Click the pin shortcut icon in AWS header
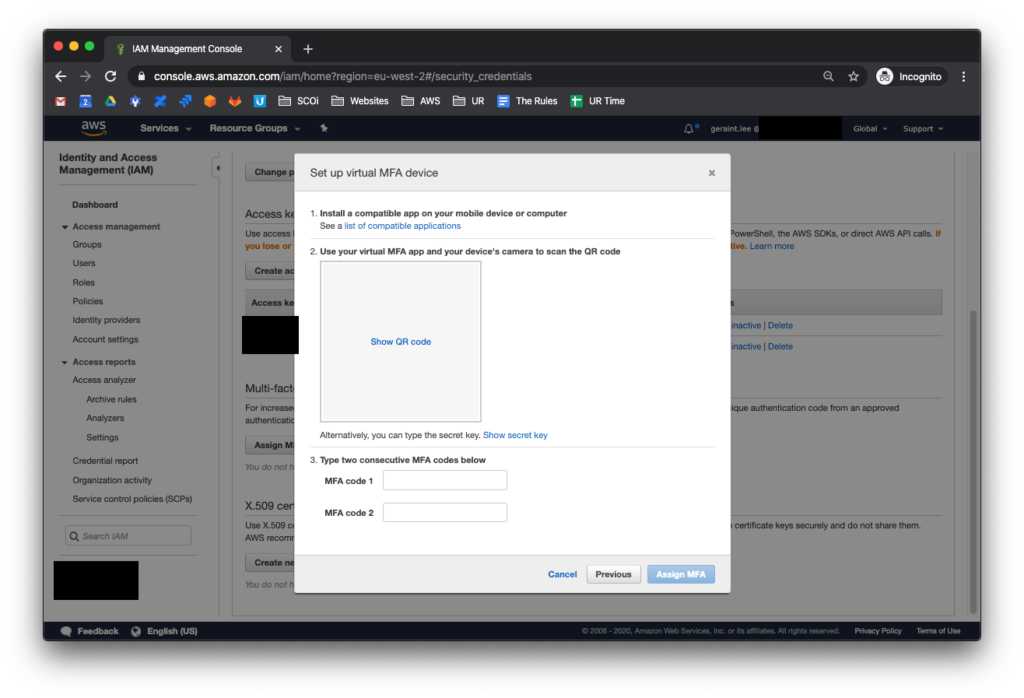1024x698 pixels. pyautogui.click(x=324, y=128)
